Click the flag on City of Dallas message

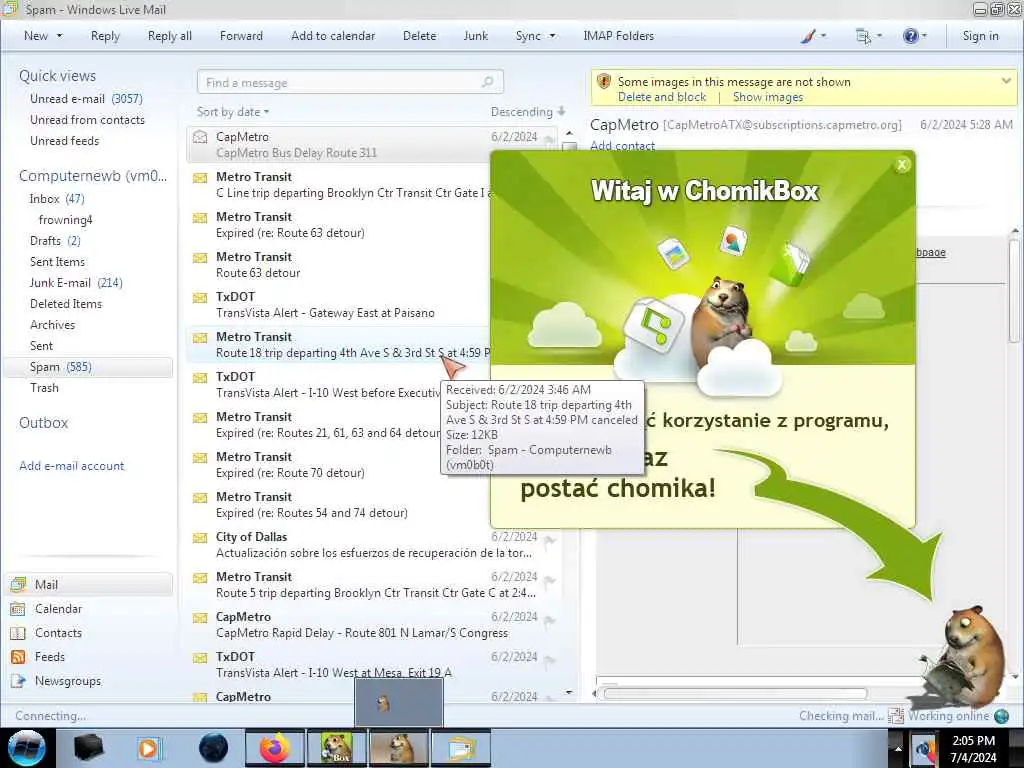pos(550,540)
